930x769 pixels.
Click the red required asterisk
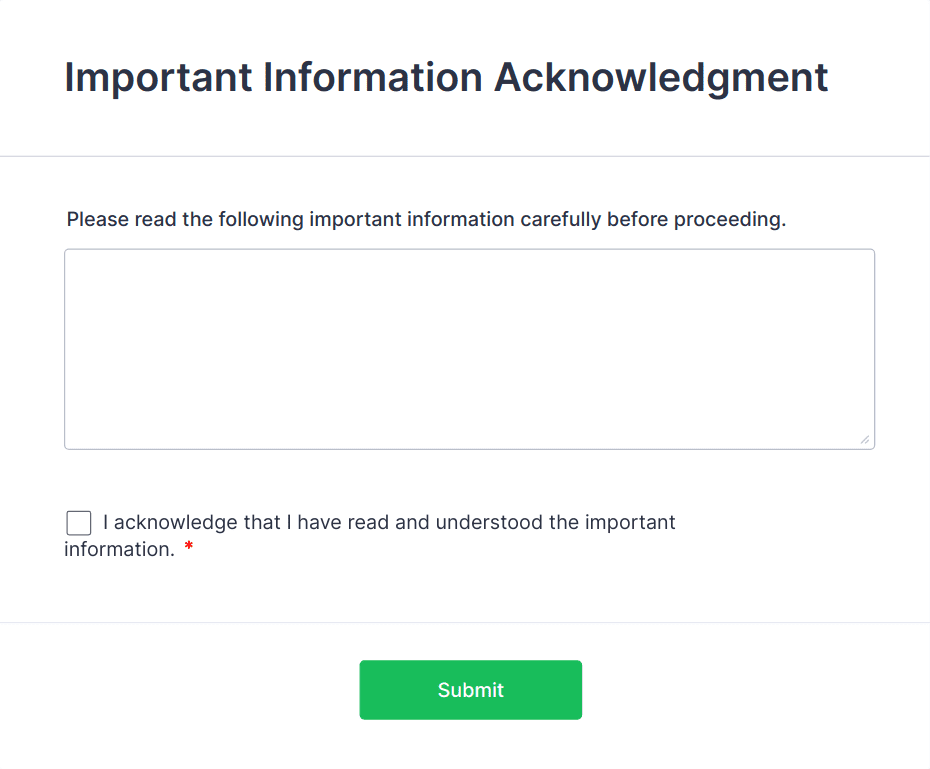point(189,549)
